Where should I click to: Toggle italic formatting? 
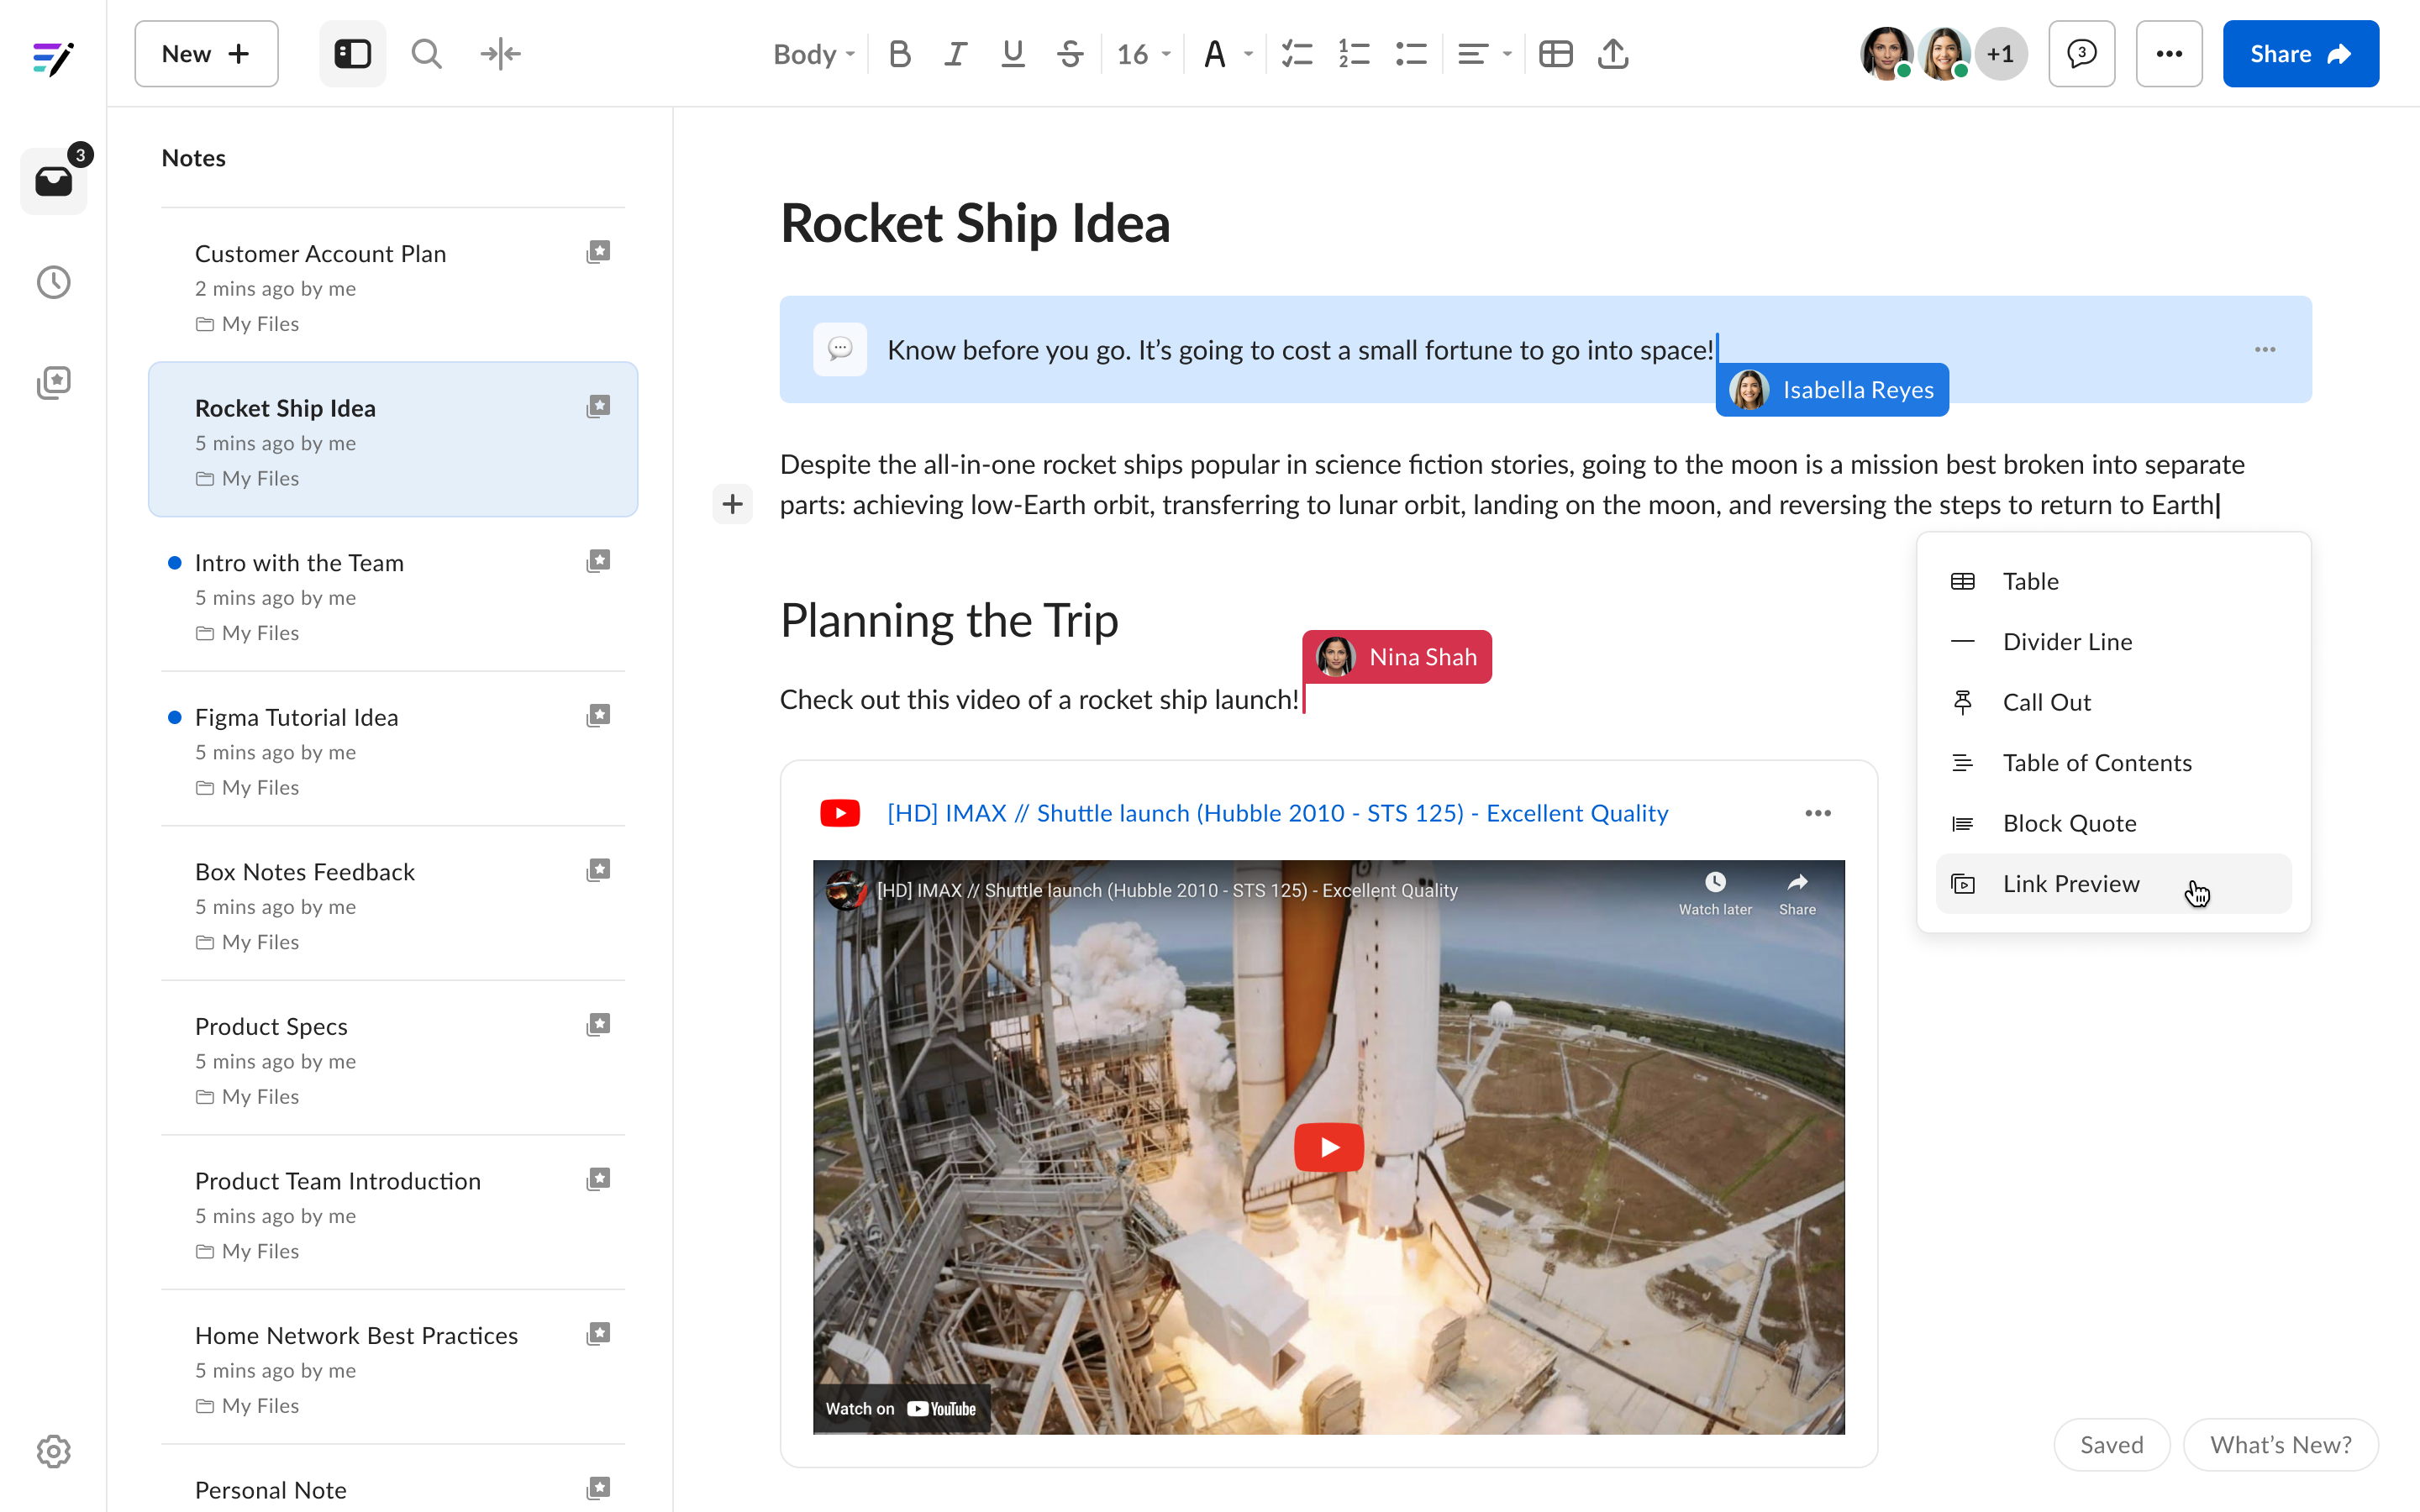coord(955,54)
